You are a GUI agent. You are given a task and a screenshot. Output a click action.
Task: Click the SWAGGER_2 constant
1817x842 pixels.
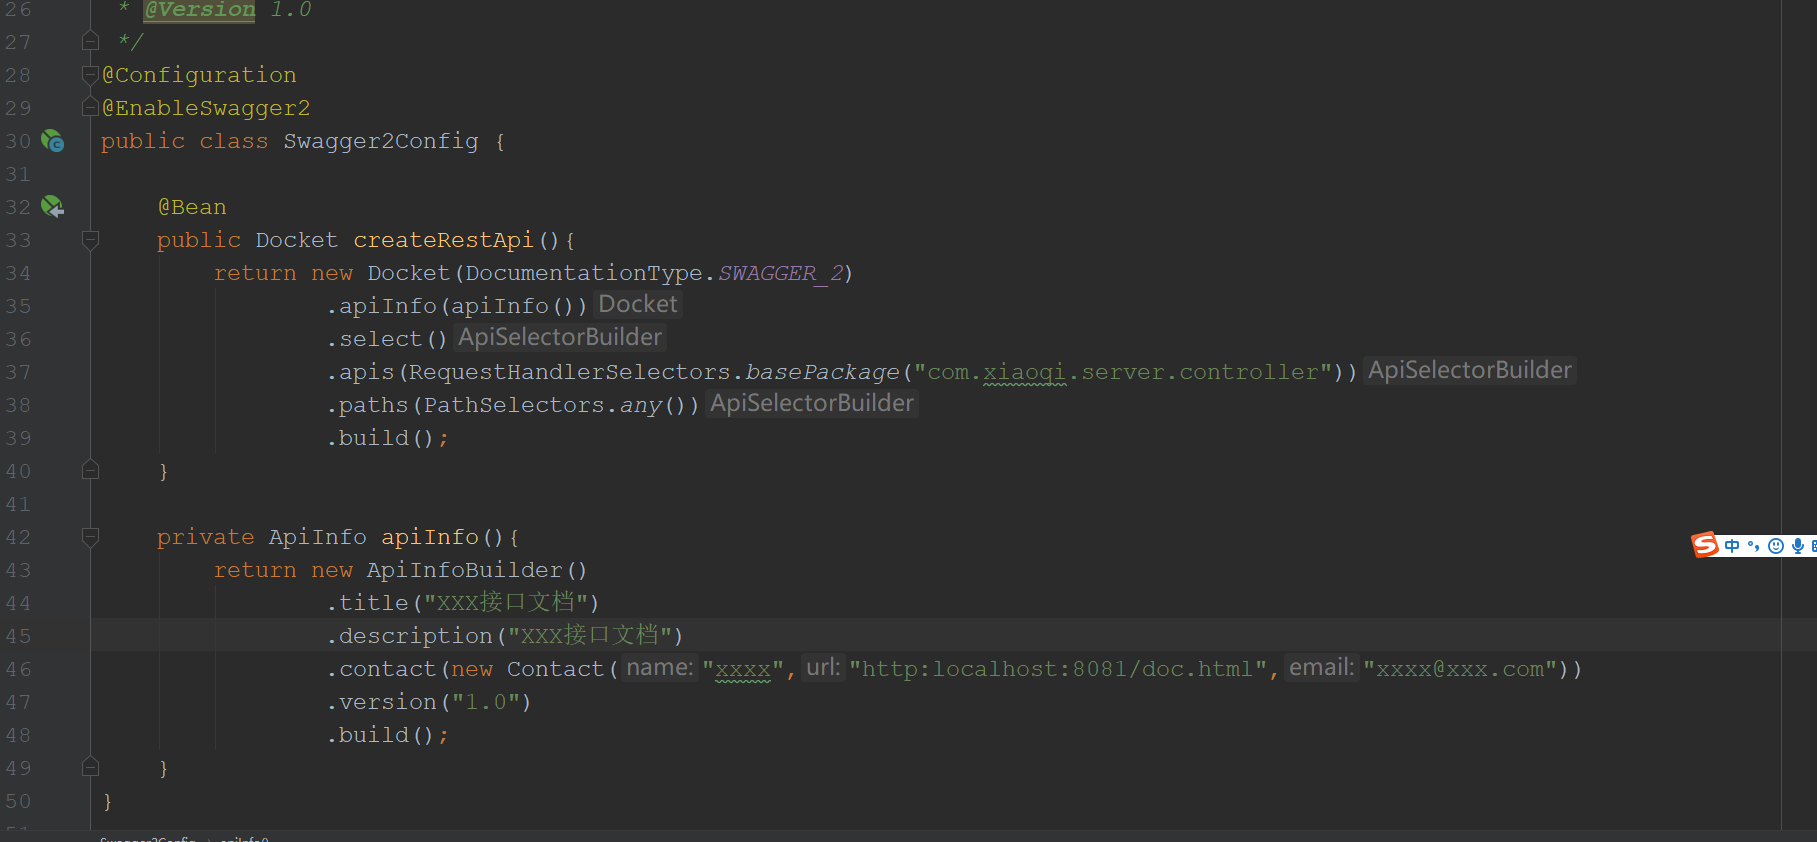point(781,273)
